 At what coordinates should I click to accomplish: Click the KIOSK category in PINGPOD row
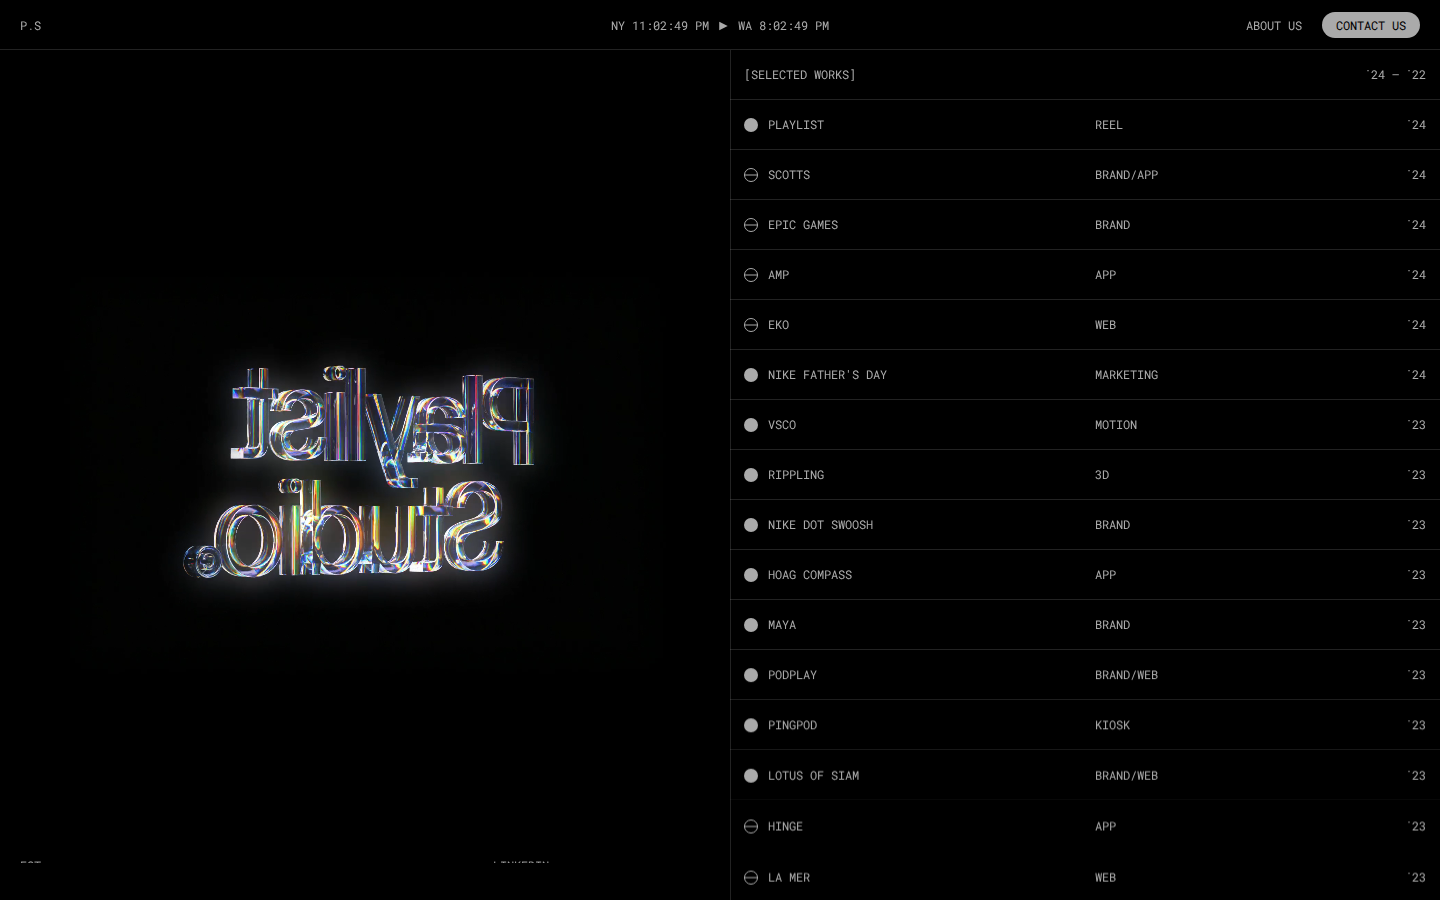pos(1112,725)
